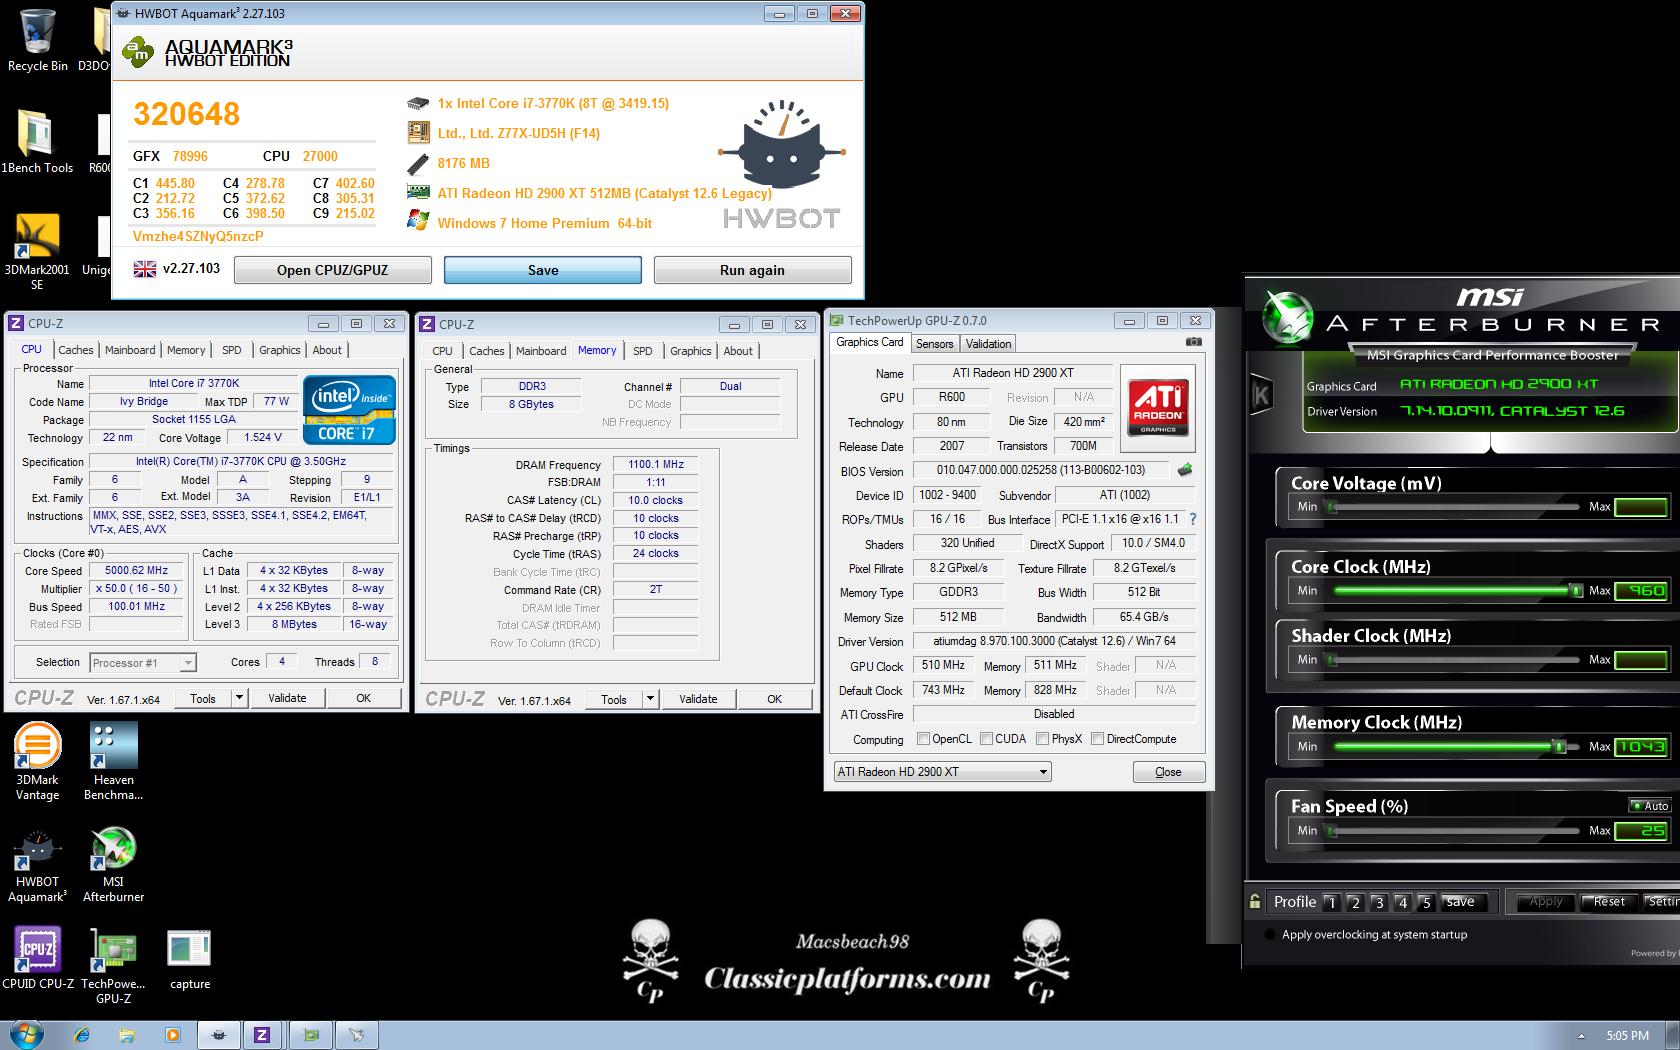Open About tab in left CPU-Z
This screenshot has width=1680, height=1050.
click(327, 350)
